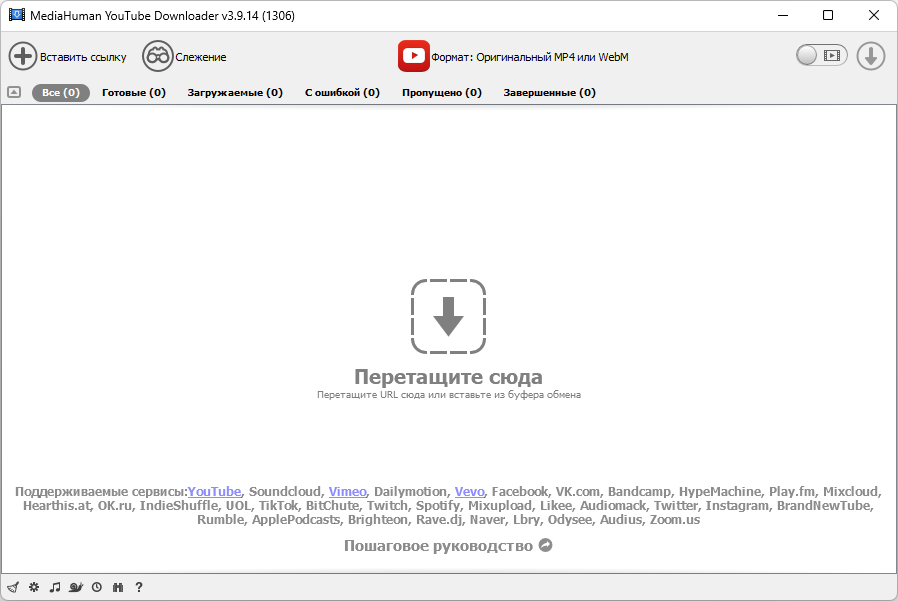Click the TikTok service name
Image resolution: width=898 pixels, height=601 pixels.
(x=278, y=505)
